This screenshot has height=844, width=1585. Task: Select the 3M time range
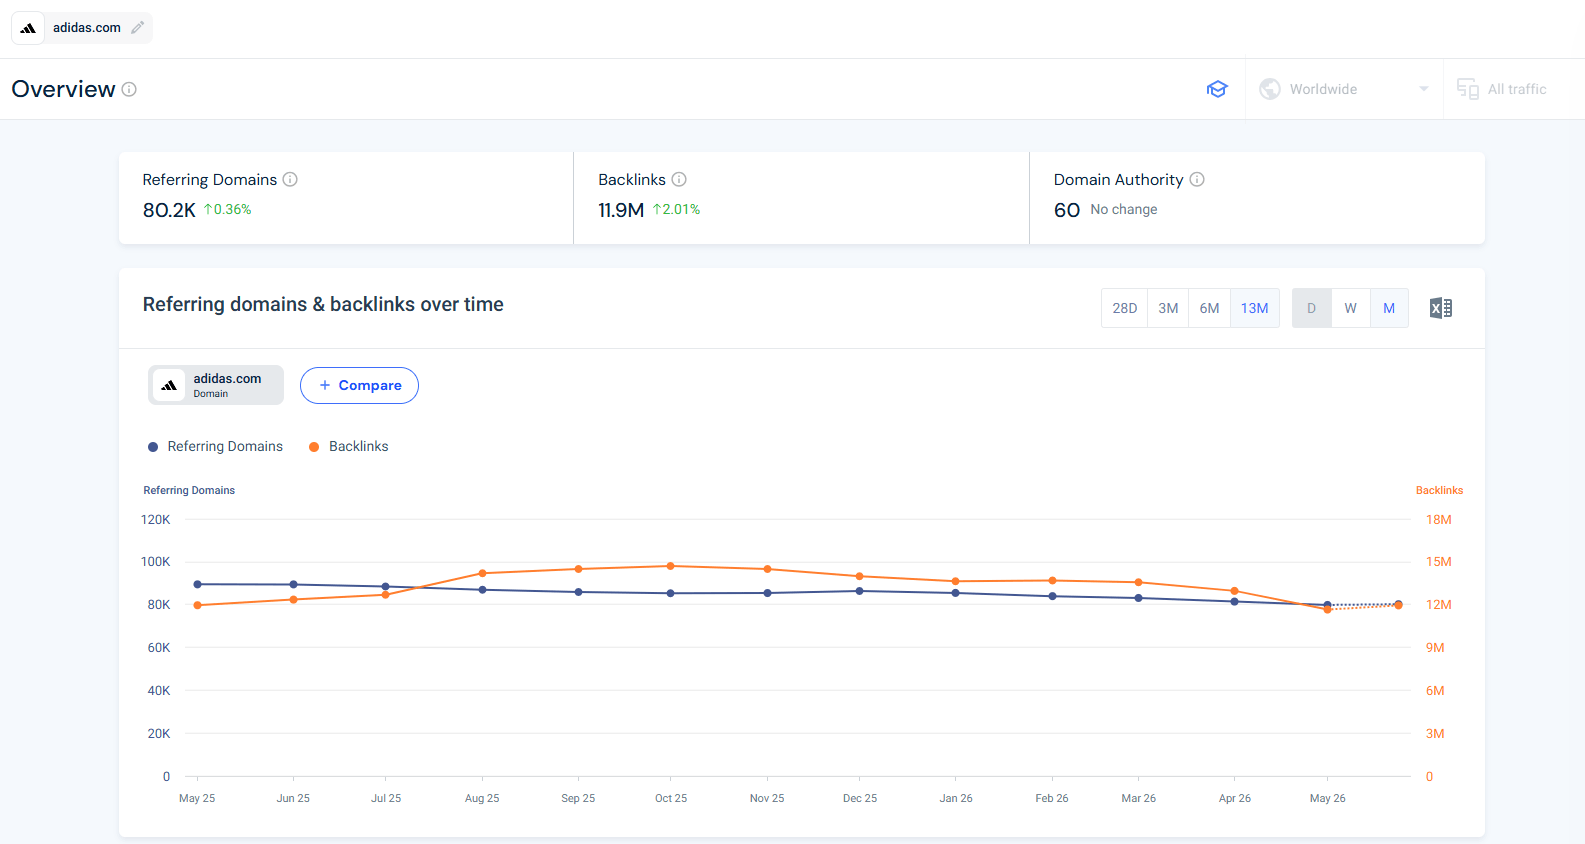pos(1168,308)
